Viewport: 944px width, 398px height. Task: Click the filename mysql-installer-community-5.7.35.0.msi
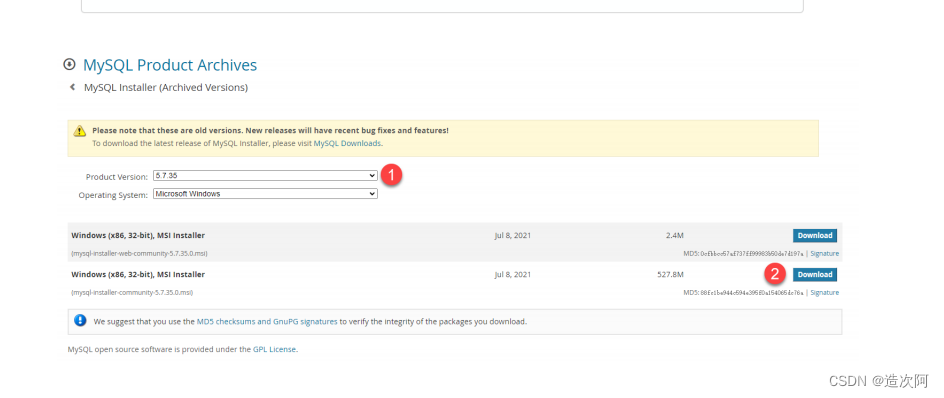tap(132, 293)
